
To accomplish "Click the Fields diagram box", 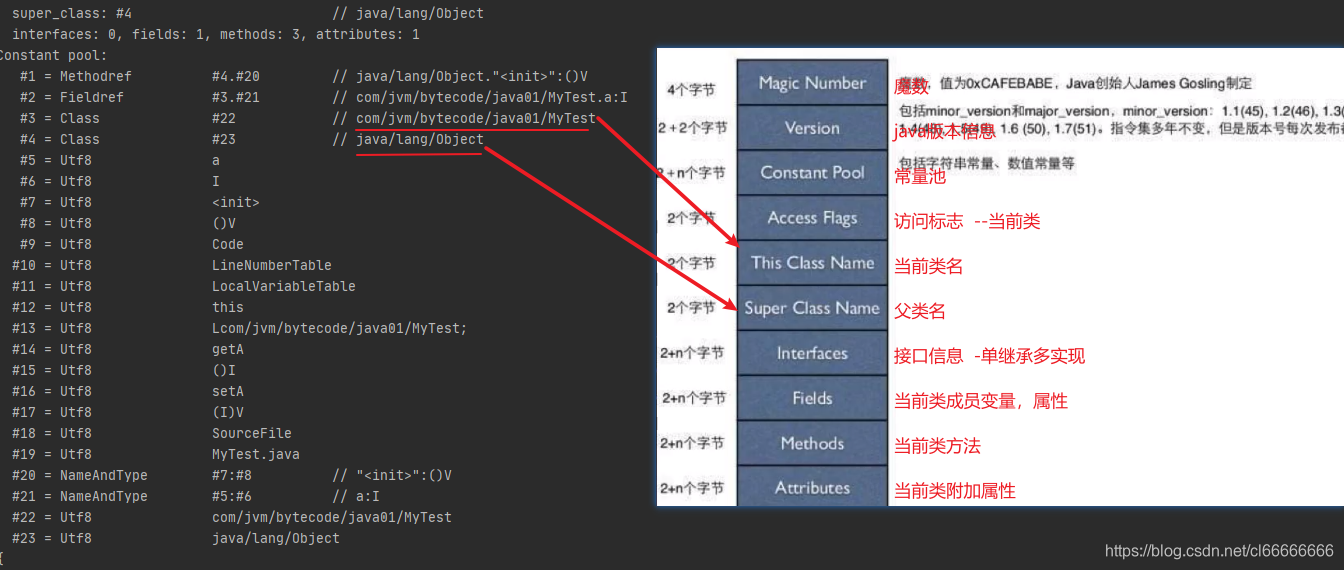I will pos(812,398).
